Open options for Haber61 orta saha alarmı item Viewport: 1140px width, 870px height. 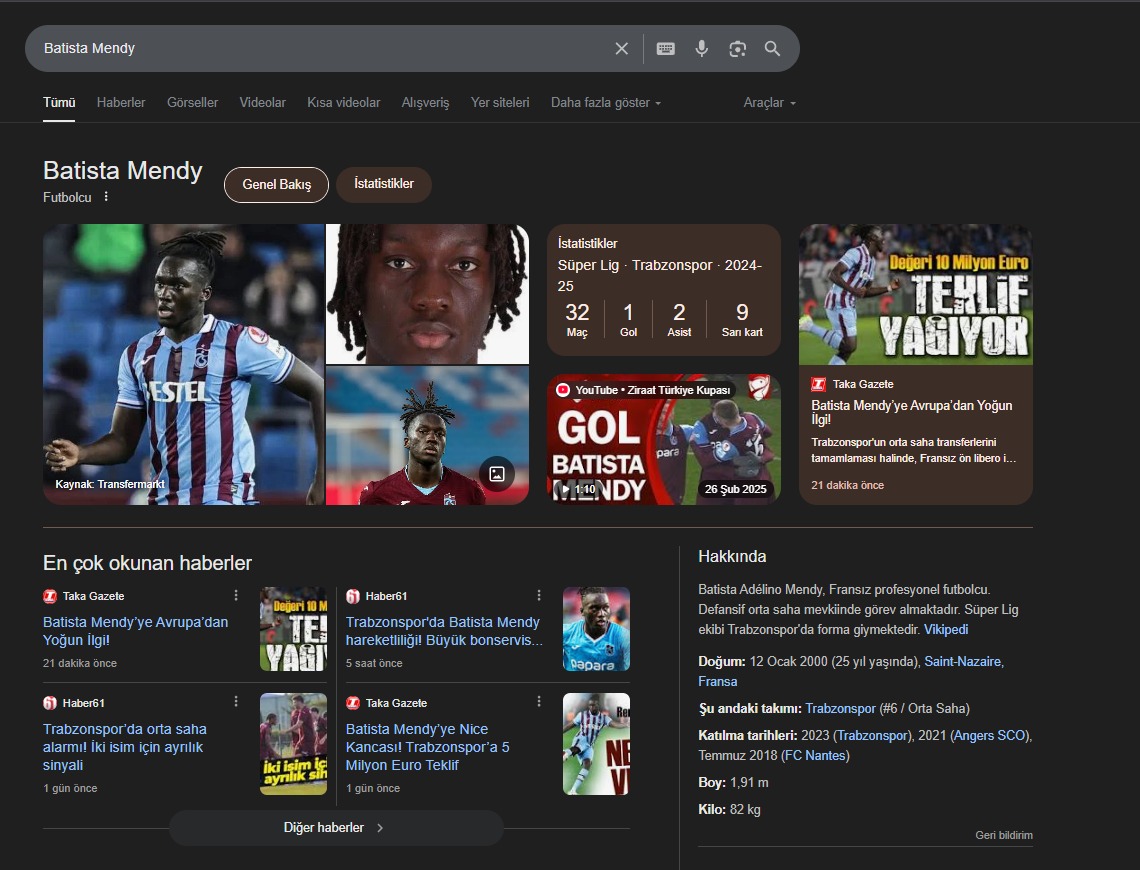pyautogui.click(x=236, y=701)
